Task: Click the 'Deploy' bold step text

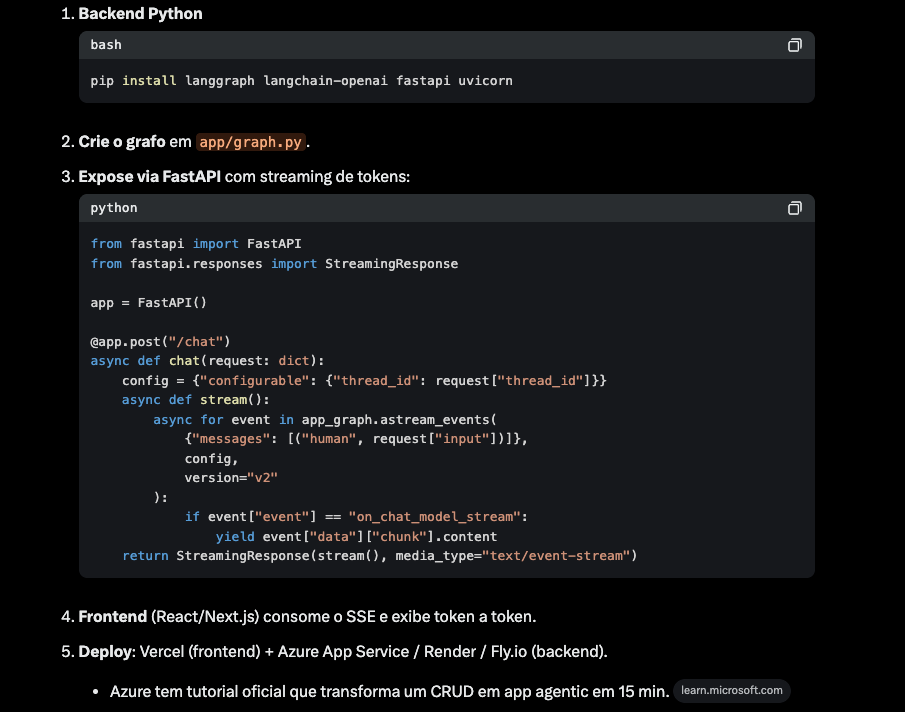Action: pos(105,651)
